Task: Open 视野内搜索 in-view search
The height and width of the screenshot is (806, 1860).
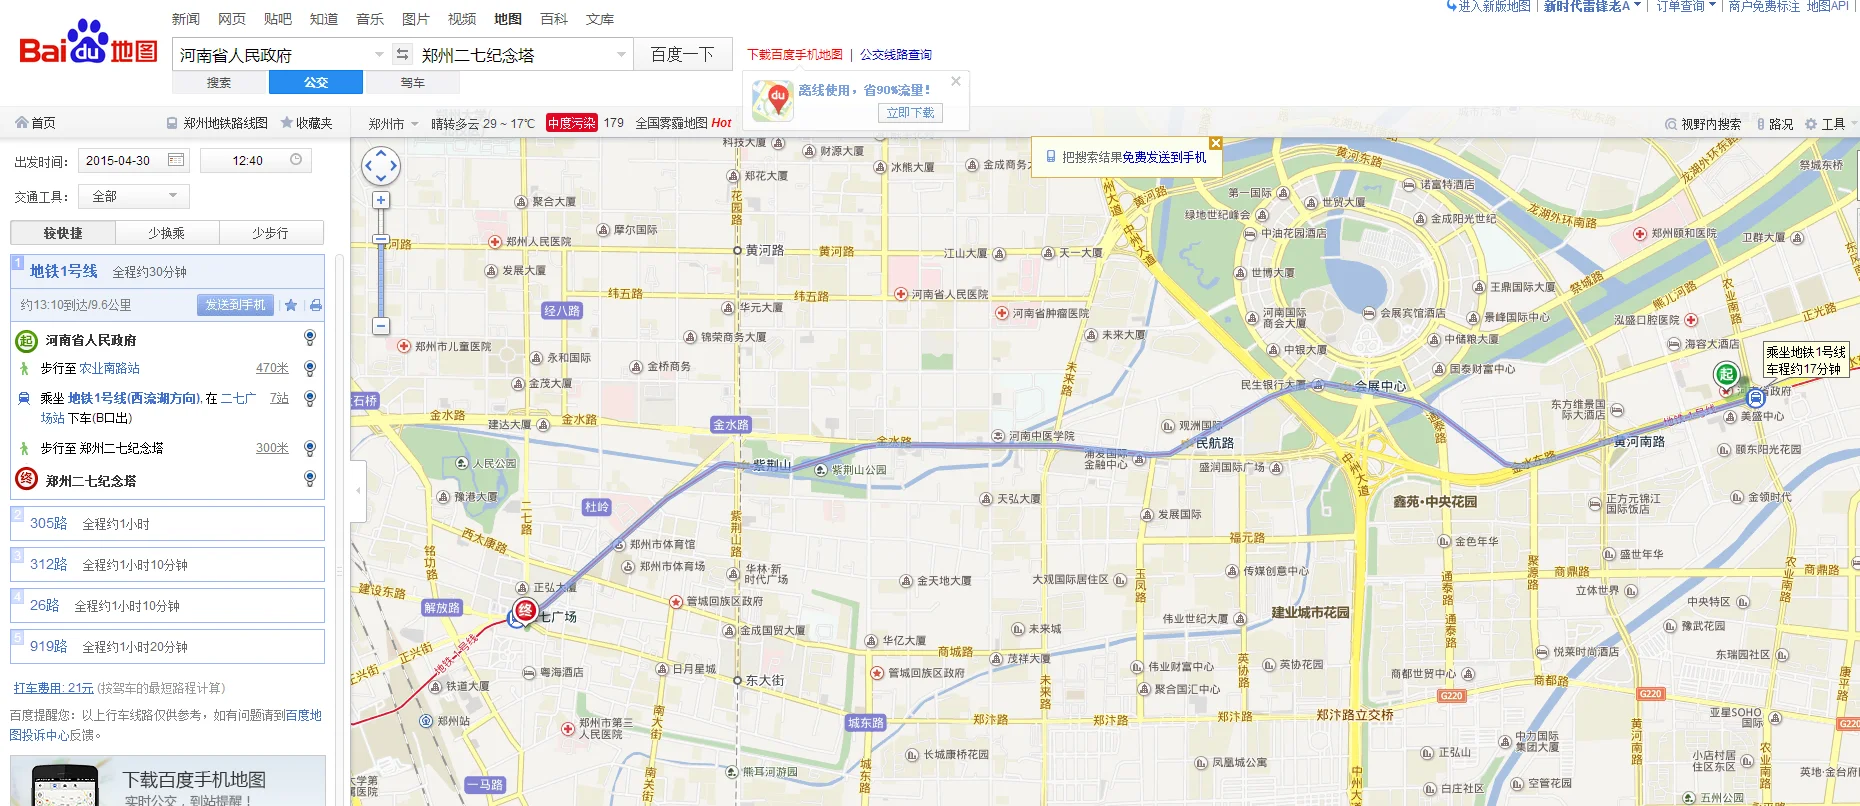Action: (1703, 124)
